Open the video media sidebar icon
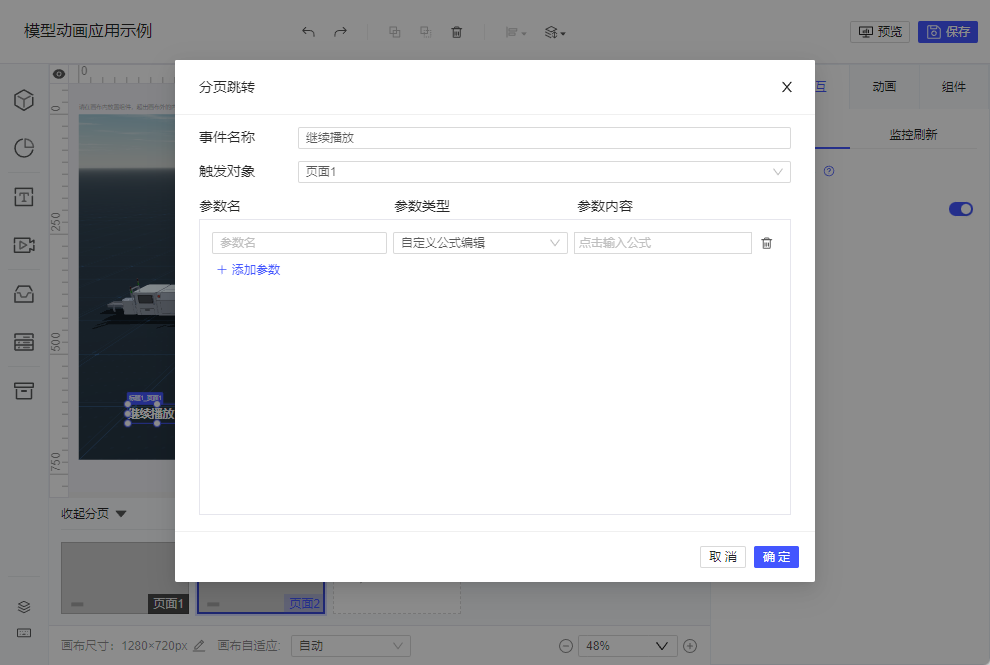The image size is (990, 665). 24,245
